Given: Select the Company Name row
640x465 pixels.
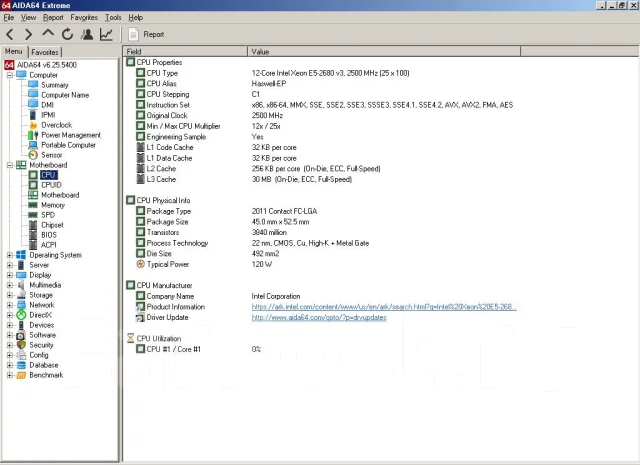Looking at the screenshot, I should (218, 296).
